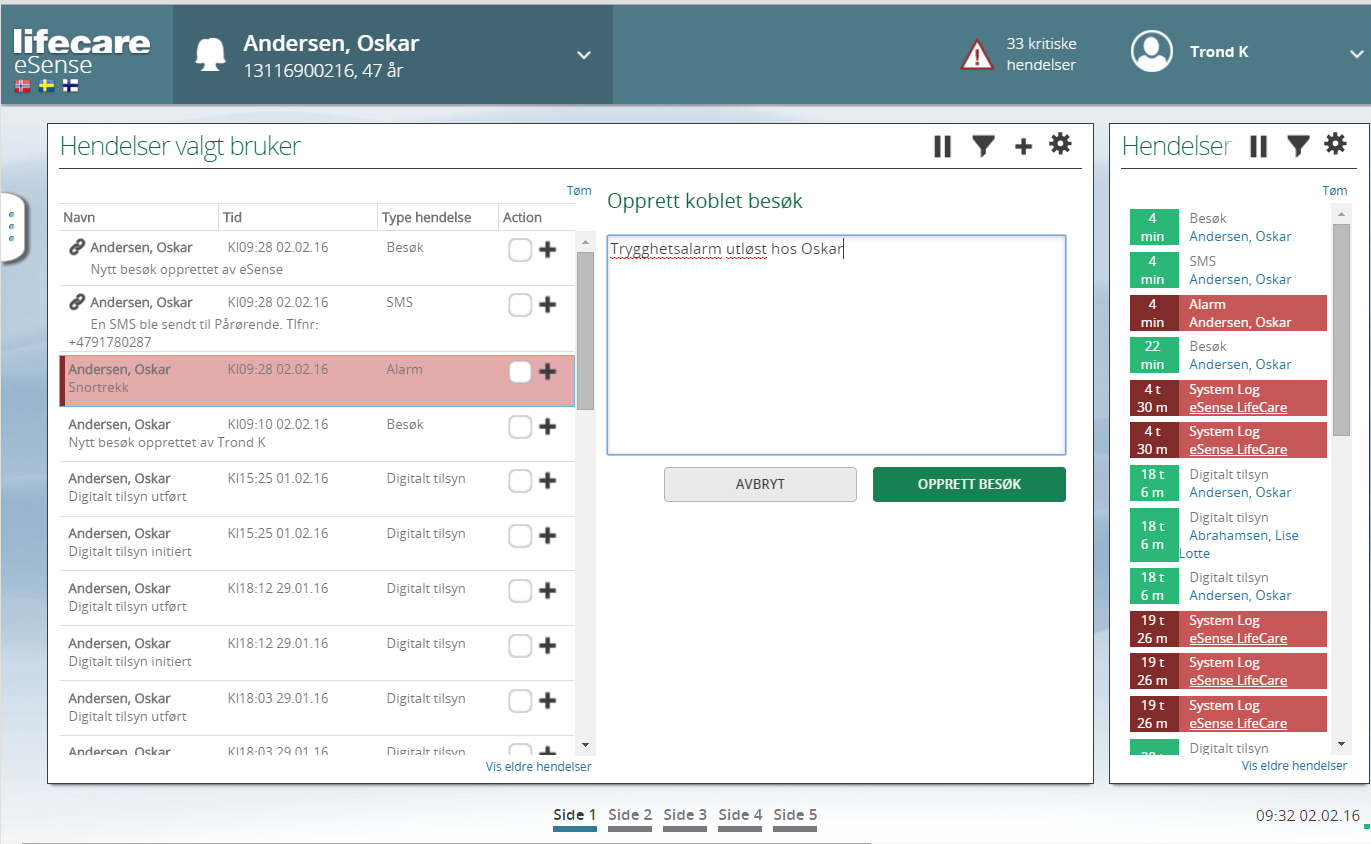Click plus action on 'Digitalt tilsyn initiert' Kl18:12 row

(x=547, y=646)
